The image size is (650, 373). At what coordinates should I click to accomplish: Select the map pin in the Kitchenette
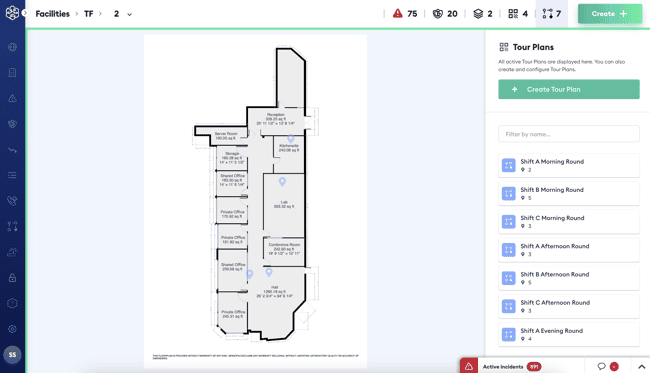click(x=291, y=139)
